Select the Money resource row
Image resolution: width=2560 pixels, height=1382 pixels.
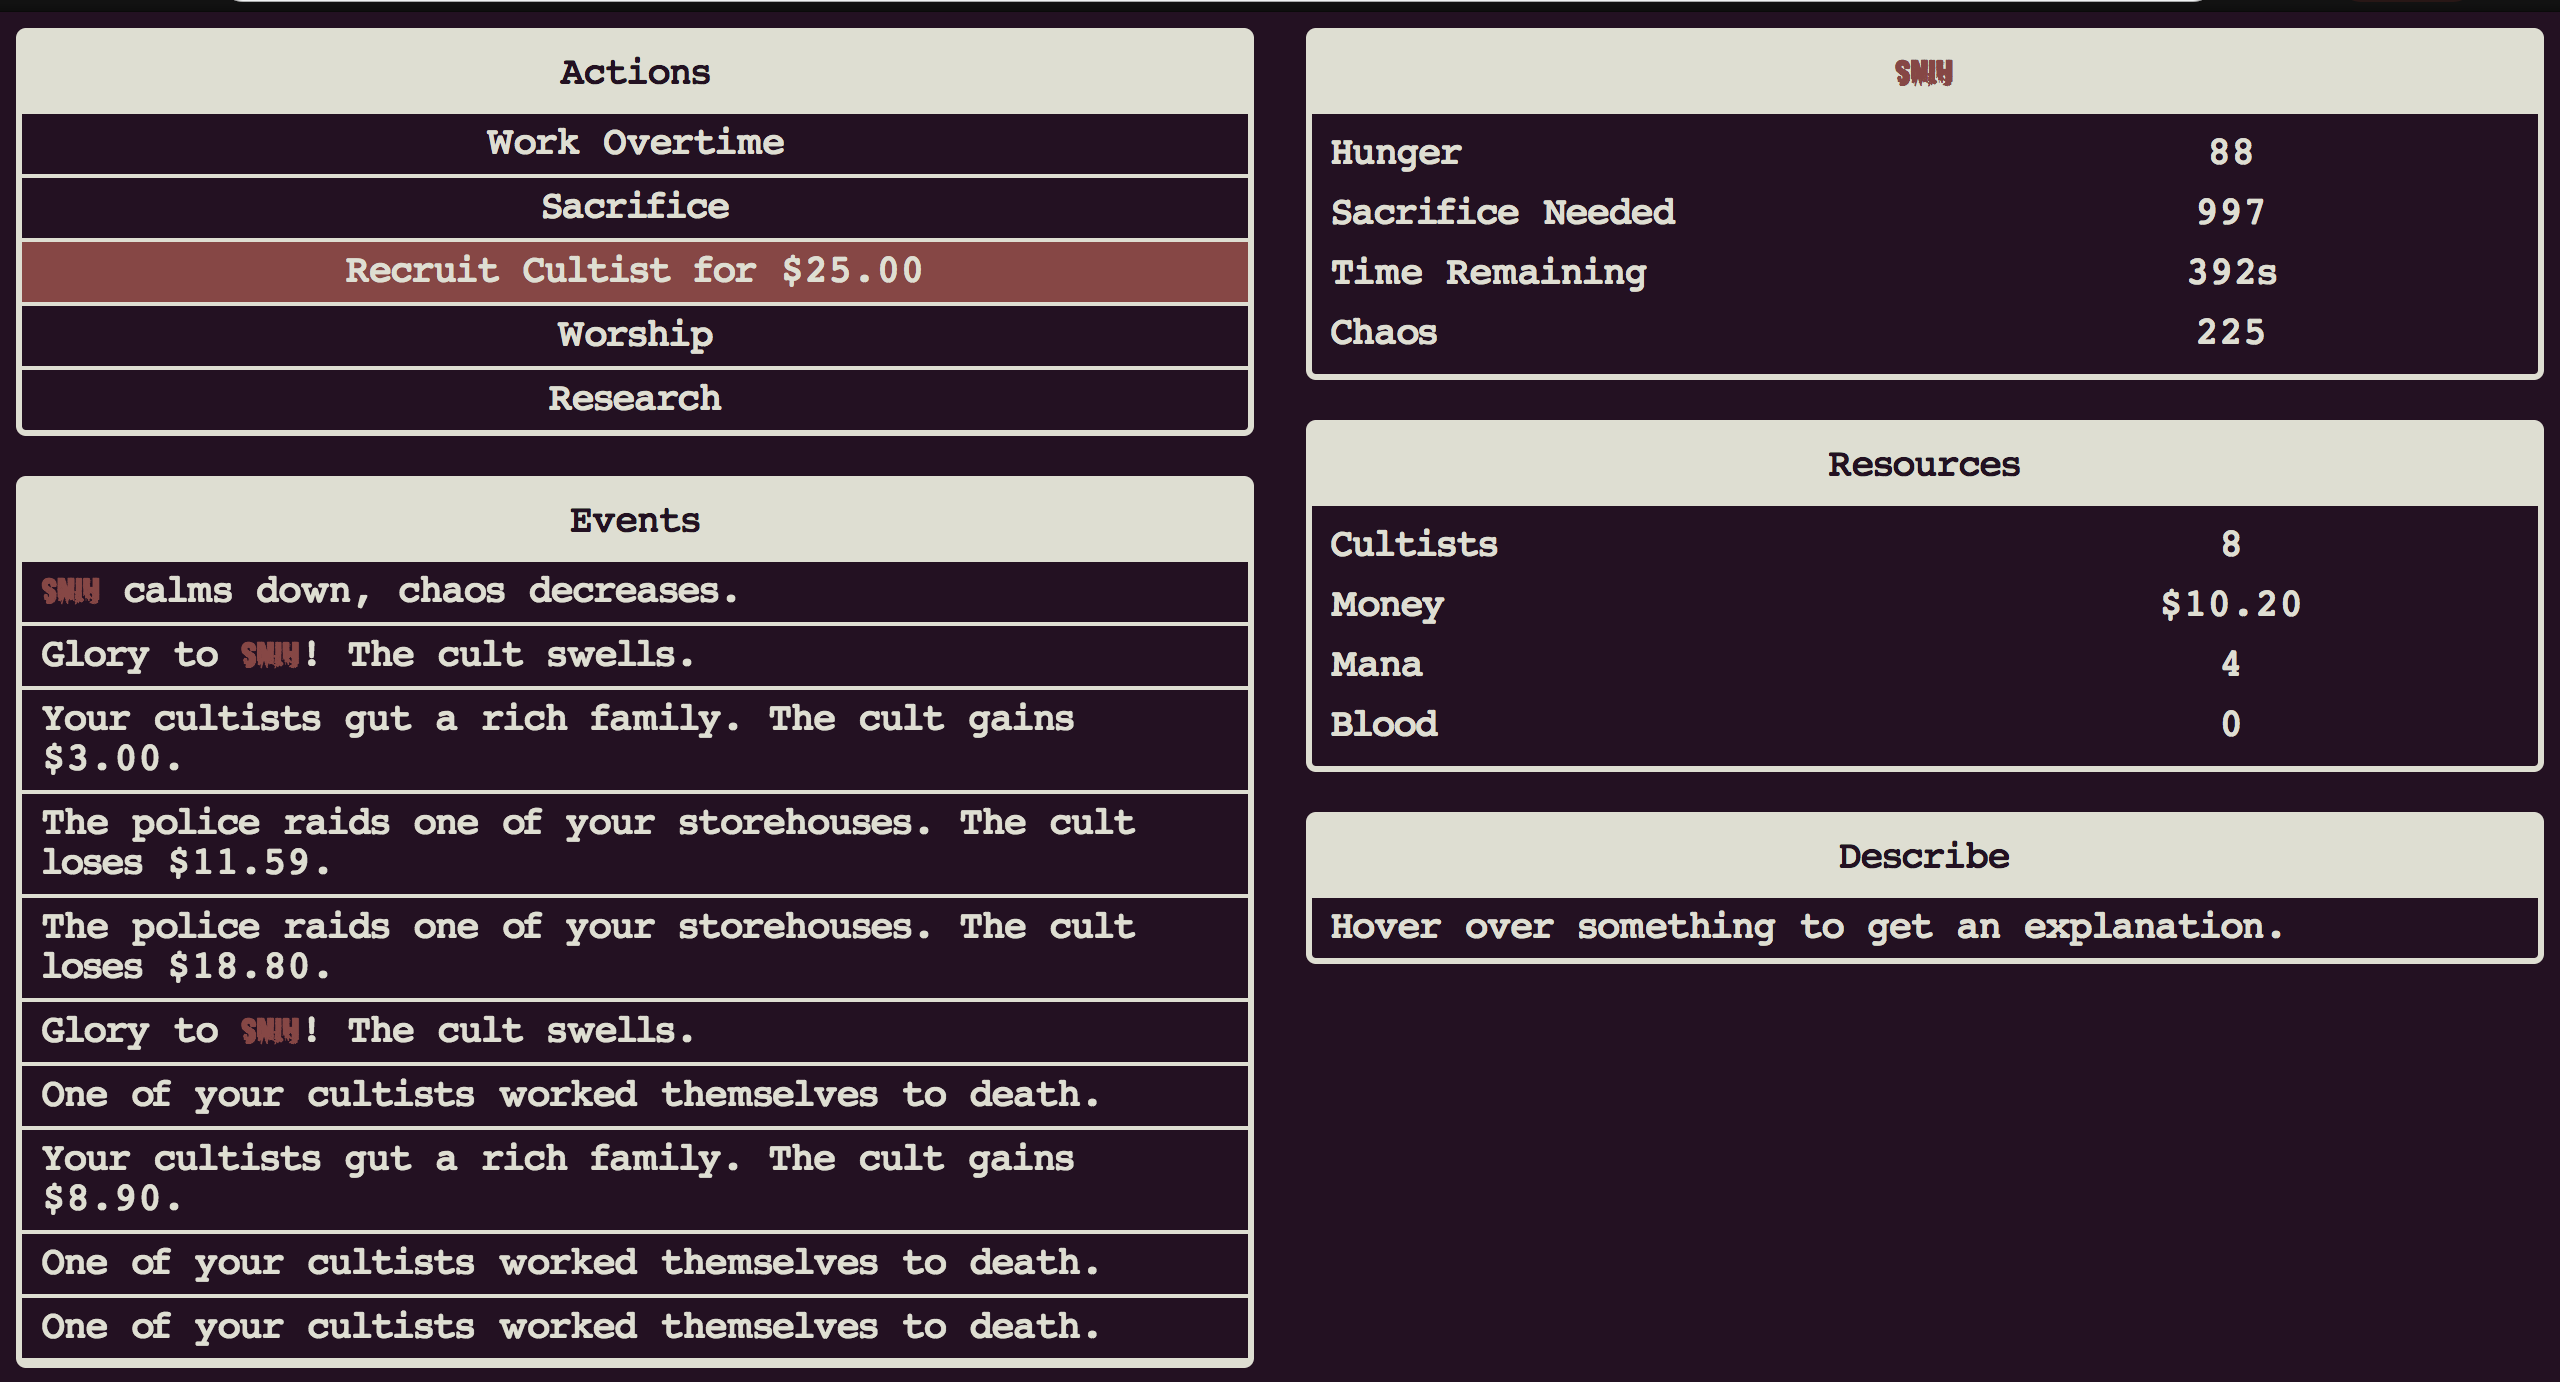1924,604
